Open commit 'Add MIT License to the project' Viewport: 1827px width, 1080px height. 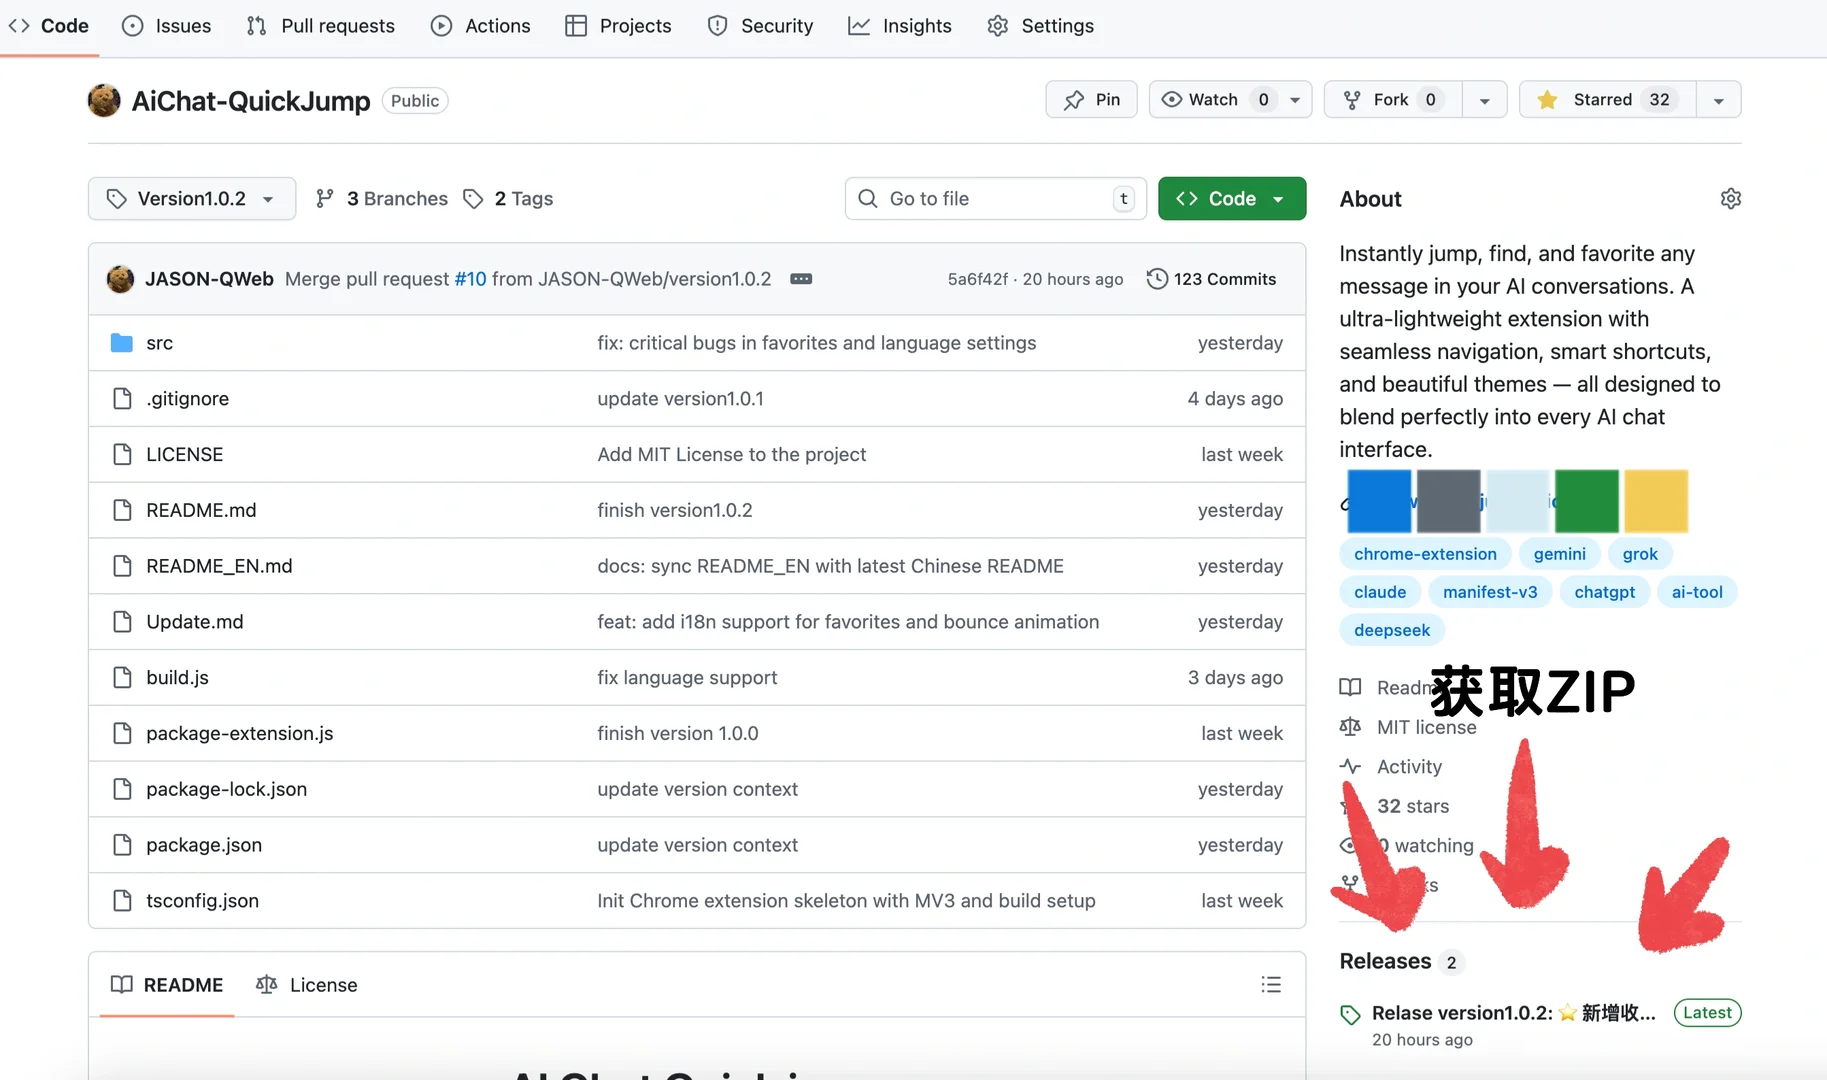point(732,455)
